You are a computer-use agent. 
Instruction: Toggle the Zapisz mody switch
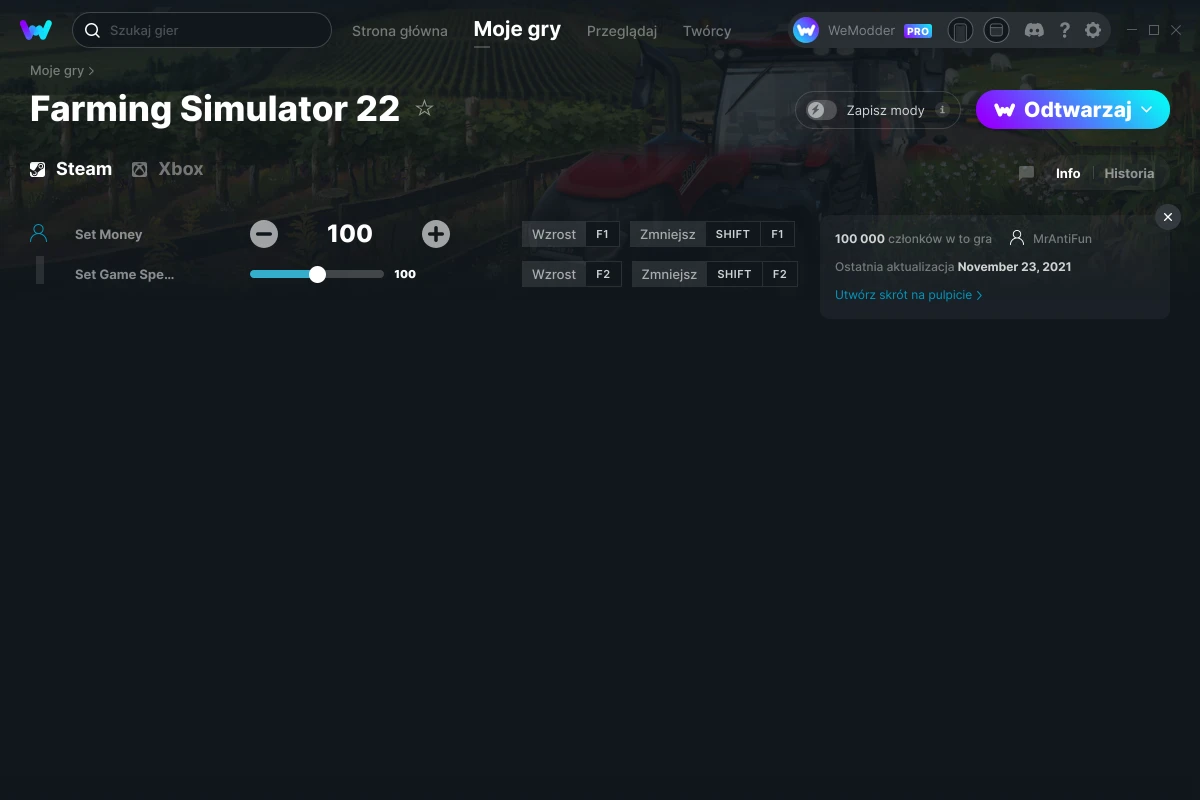[x=822, y=110]
